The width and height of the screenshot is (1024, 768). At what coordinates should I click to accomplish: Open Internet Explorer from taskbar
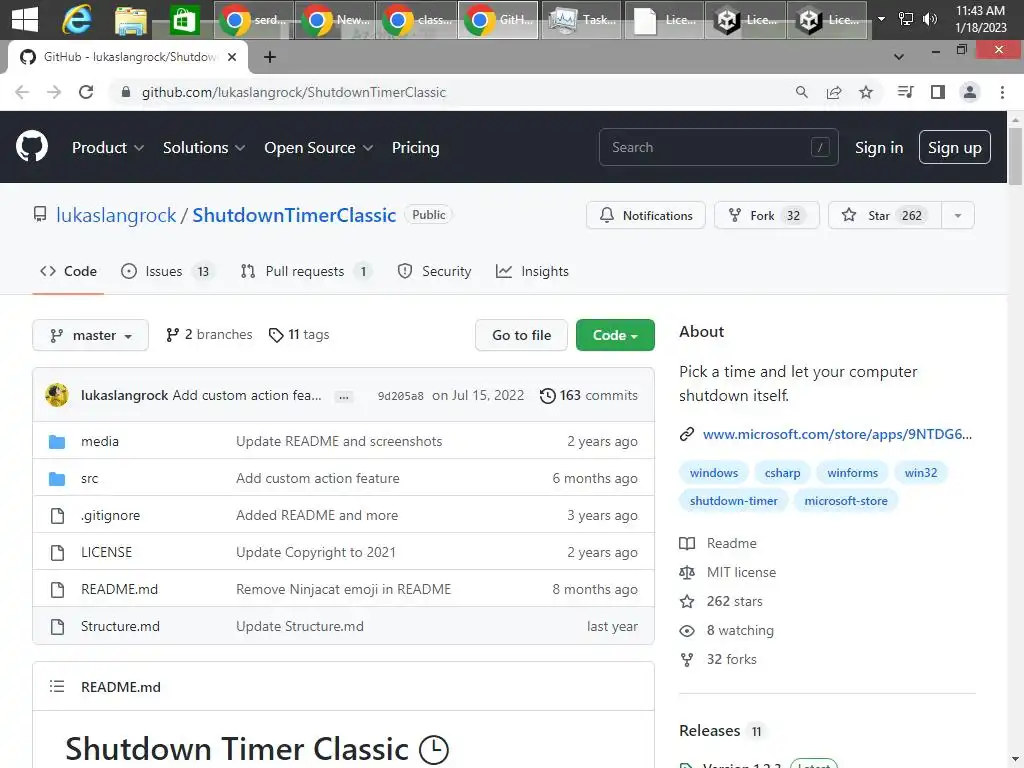tap(77, 20)
